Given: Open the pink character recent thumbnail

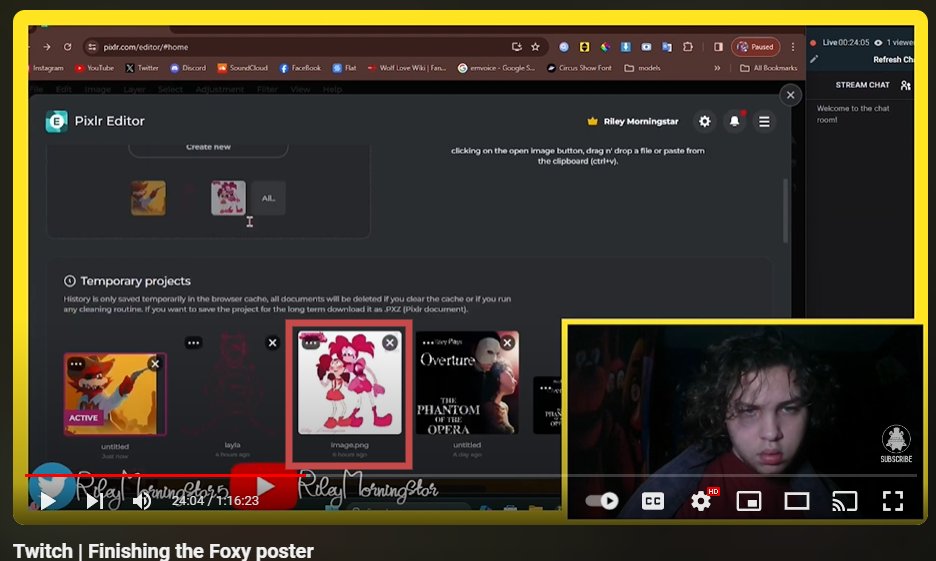Looking at the screenshot, I should [228, 198].
